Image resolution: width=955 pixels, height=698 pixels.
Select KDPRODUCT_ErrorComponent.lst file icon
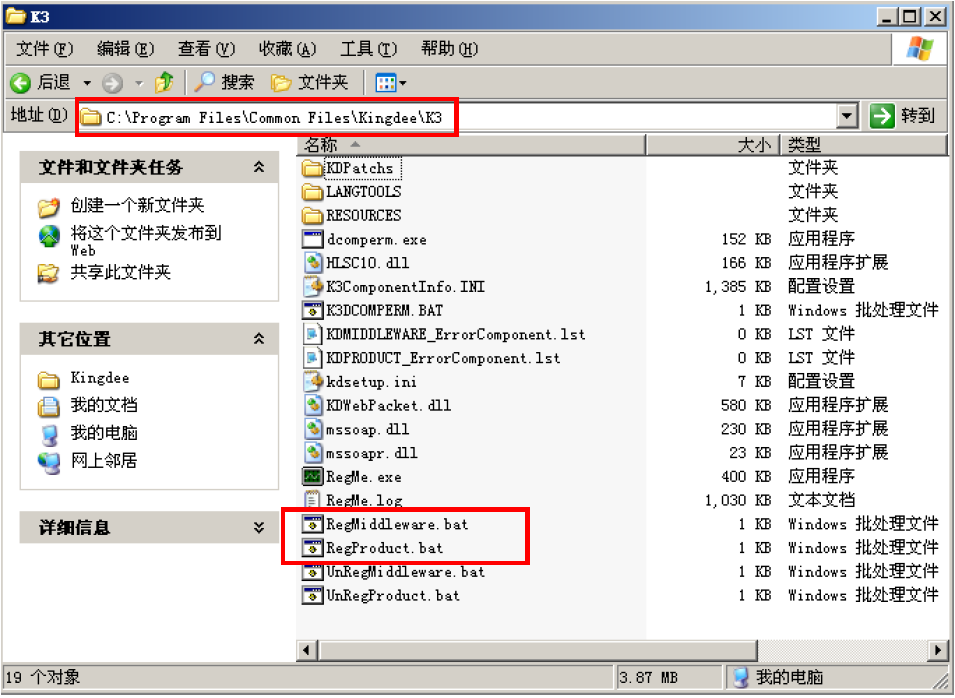pos(312,358)
